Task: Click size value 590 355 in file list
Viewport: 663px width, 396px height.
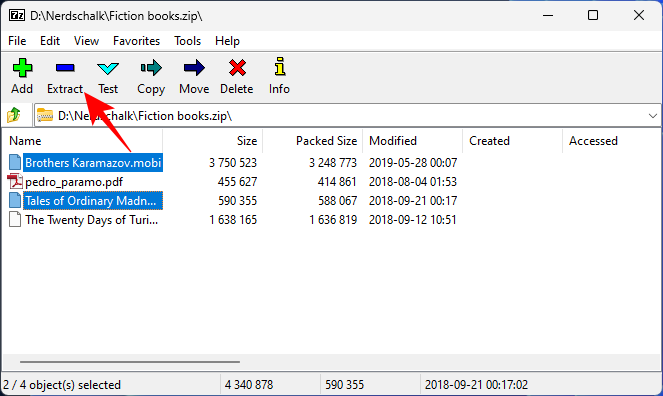Action: click(237, 201)
